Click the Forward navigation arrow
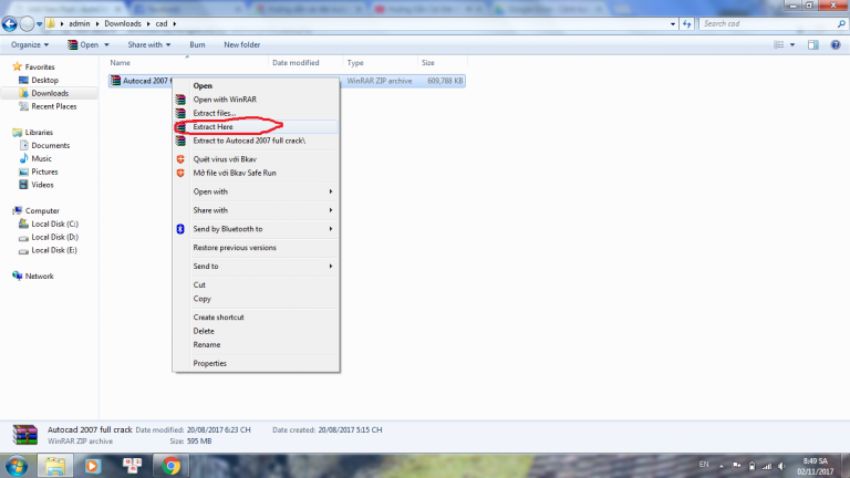 (x=27, y=24)
